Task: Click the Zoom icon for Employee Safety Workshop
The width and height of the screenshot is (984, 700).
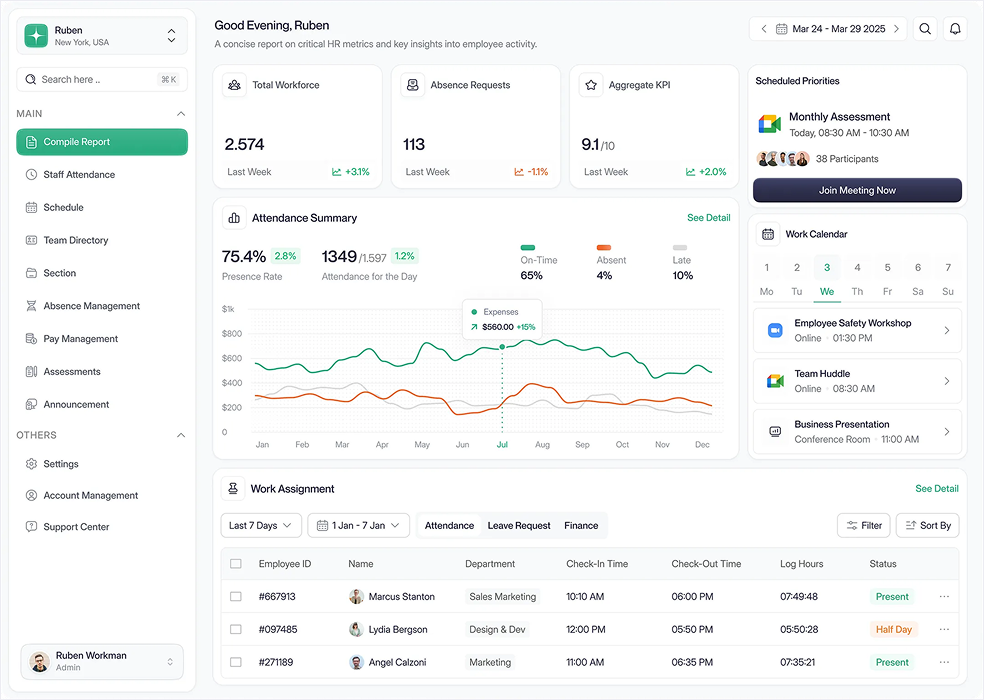Action: (776, 330)
